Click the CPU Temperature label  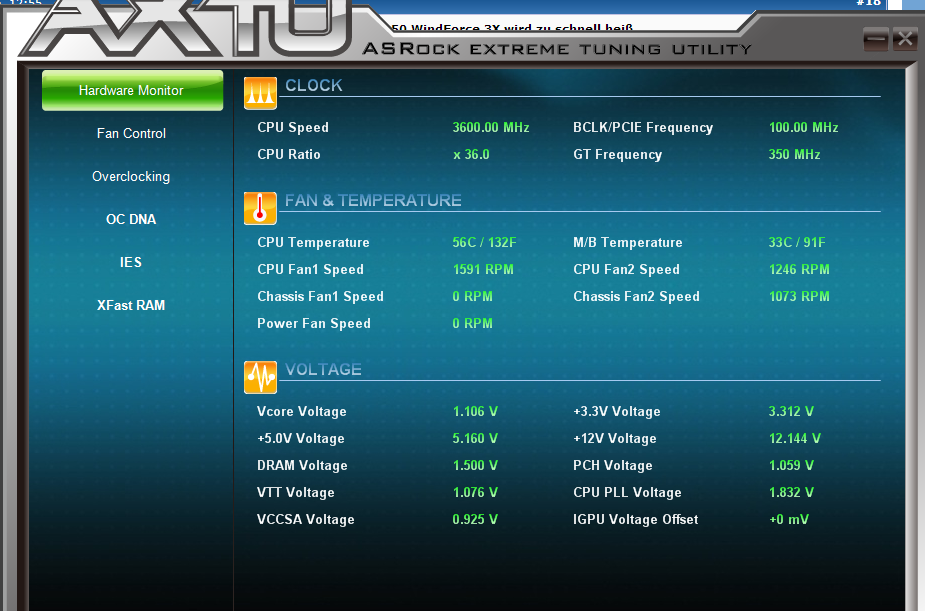[313, 242]
